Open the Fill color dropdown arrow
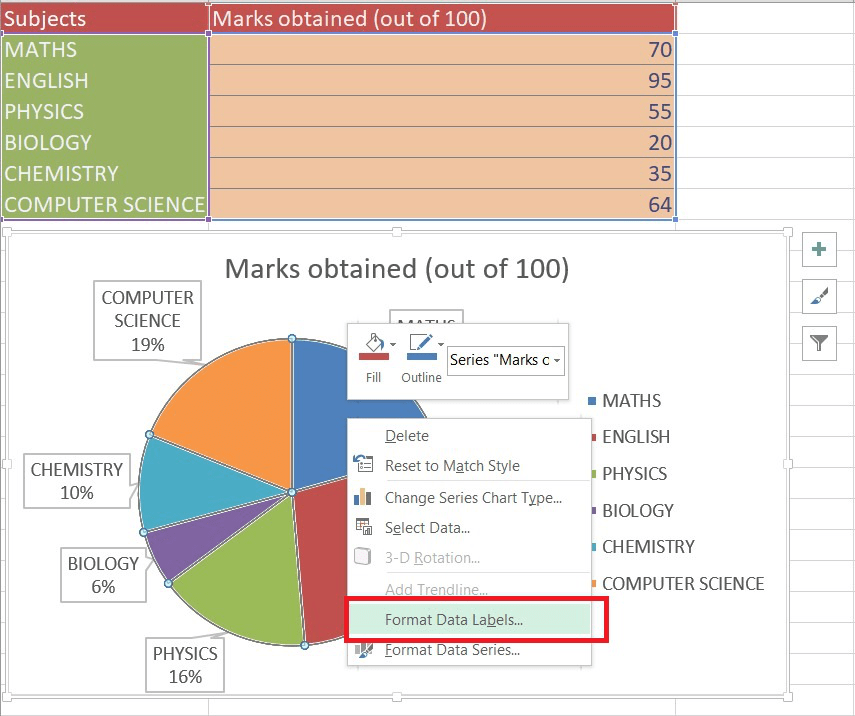The width and height of the screenshot is (855, 716). coord(392,343)
